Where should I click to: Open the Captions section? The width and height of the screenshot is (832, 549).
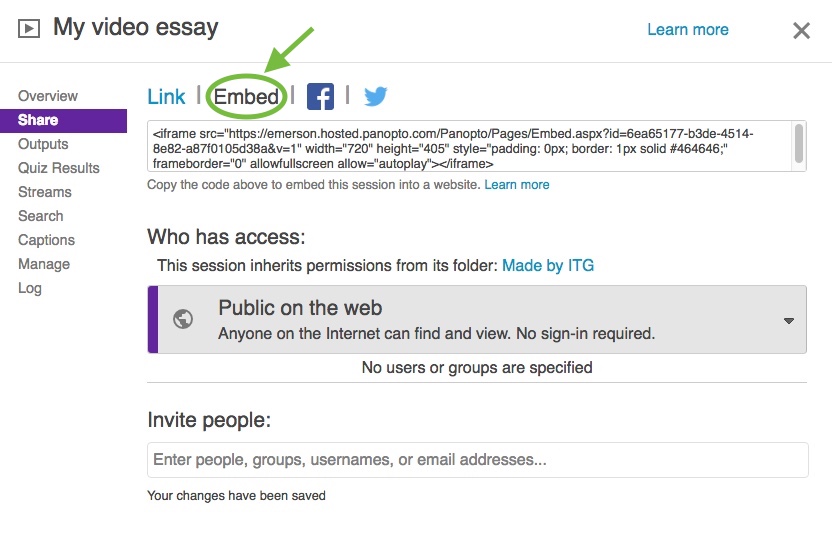point(46,240)
